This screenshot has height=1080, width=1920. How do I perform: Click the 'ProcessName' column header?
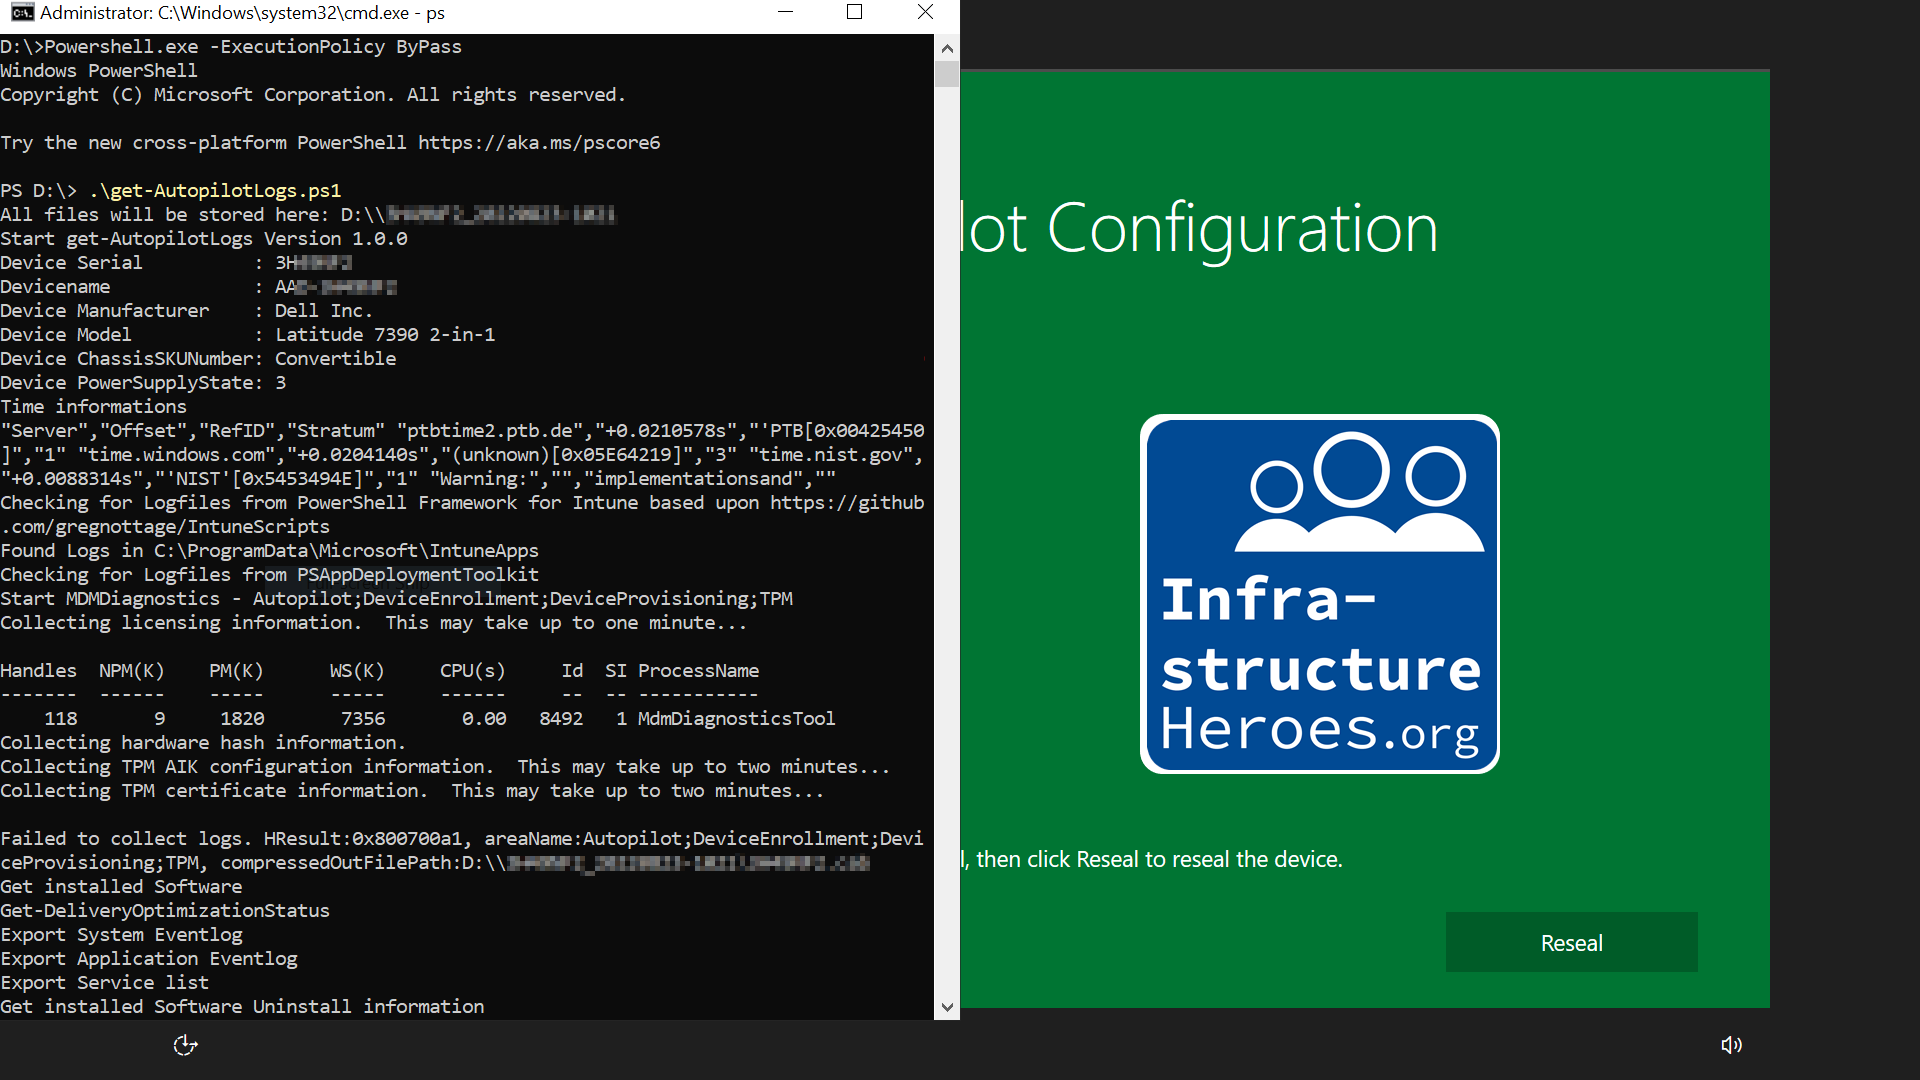click(698, 670)
